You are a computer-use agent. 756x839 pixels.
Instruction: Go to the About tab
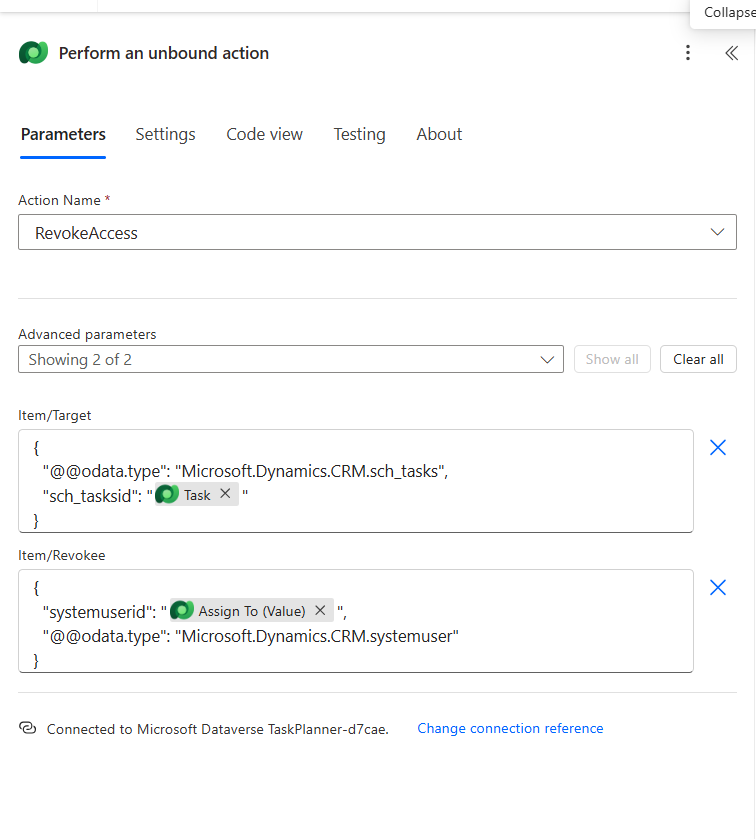coord(439,134)
